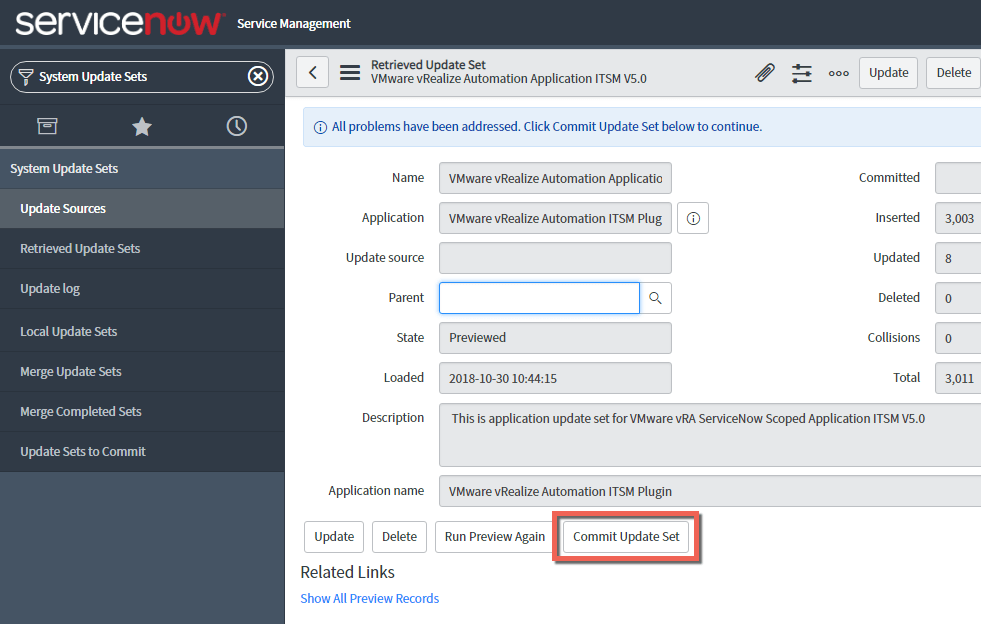Click the paperclip attachments icon
Screen dimensions: 981x624
(765, 72)
